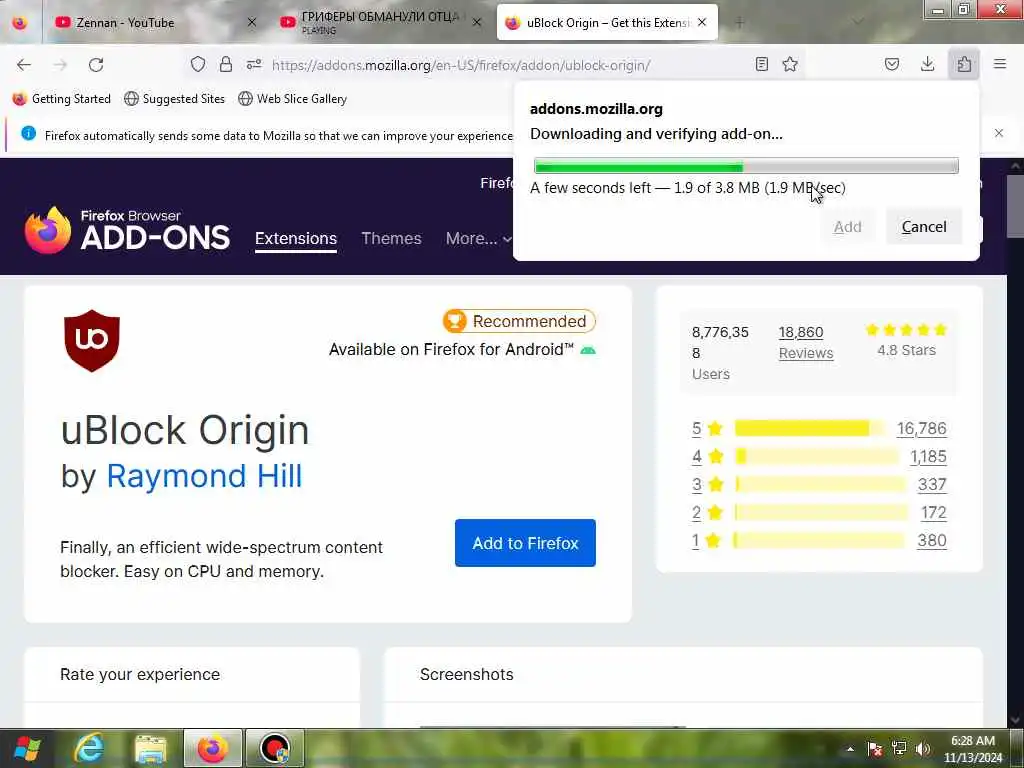The height and width of the screenshot is (768, 1024).
Task: Open Raymond Hill author page
Action: pos(204,475)
